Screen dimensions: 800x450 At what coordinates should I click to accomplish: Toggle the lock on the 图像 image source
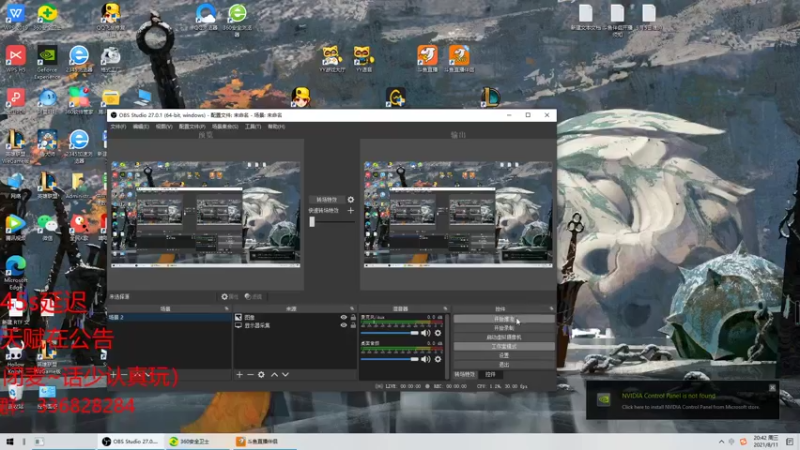coord(353,317)
